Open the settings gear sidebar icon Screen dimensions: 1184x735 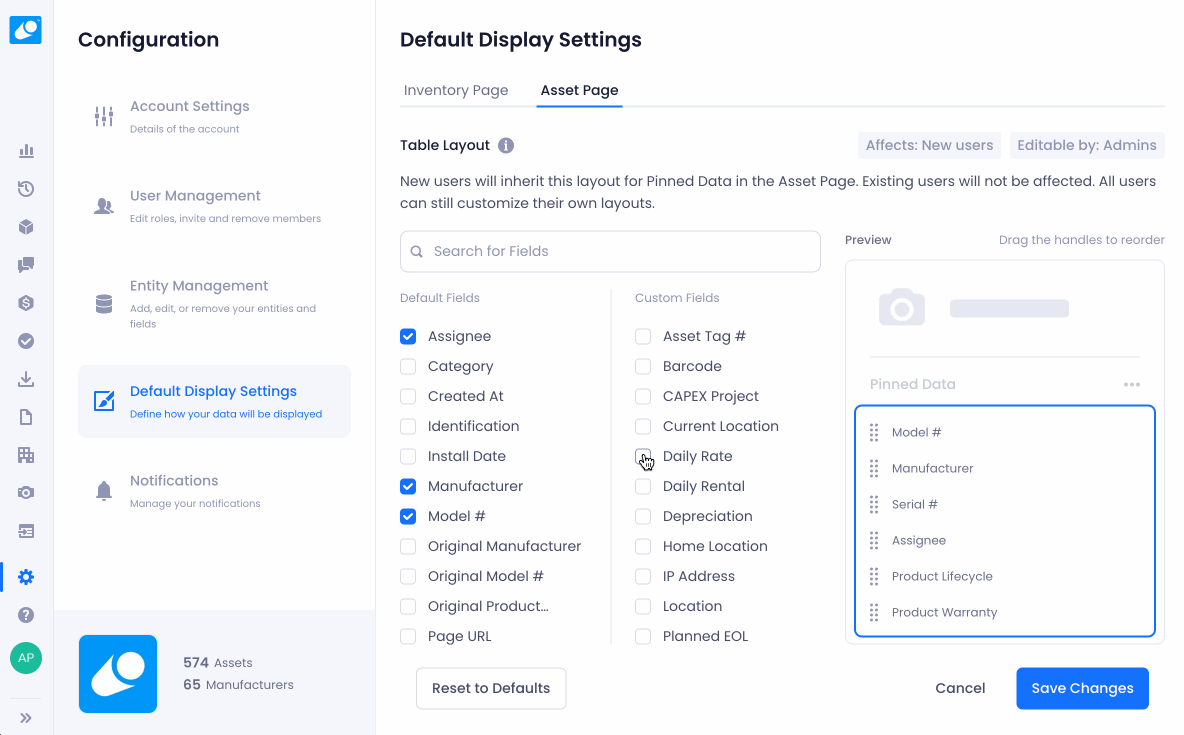(26, 577)
